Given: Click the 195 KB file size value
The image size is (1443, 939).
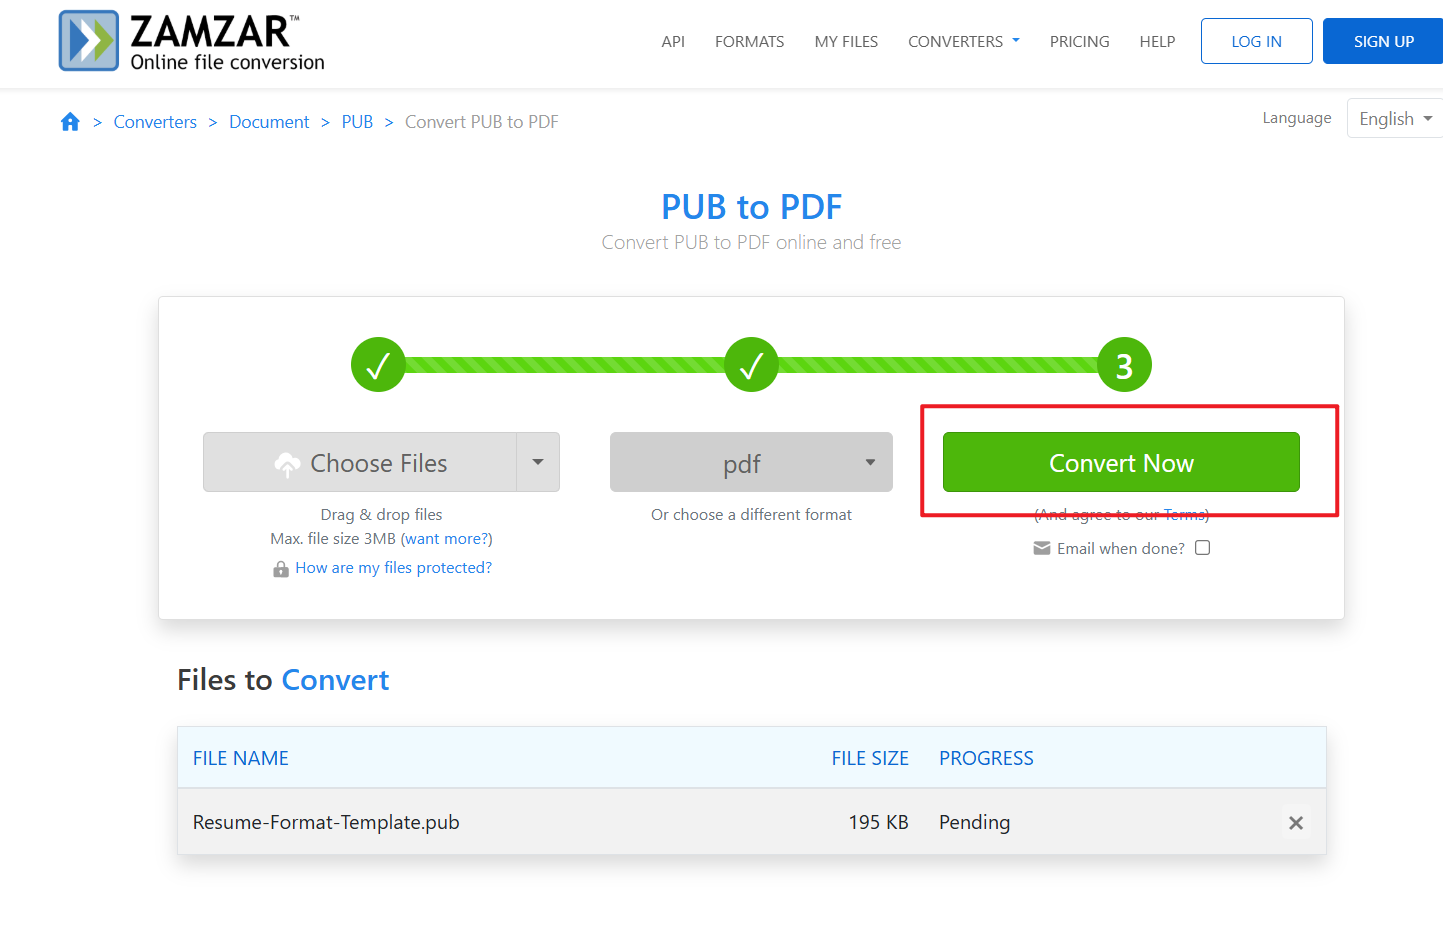Looking at the screenshot, I should tap(878, 822).
